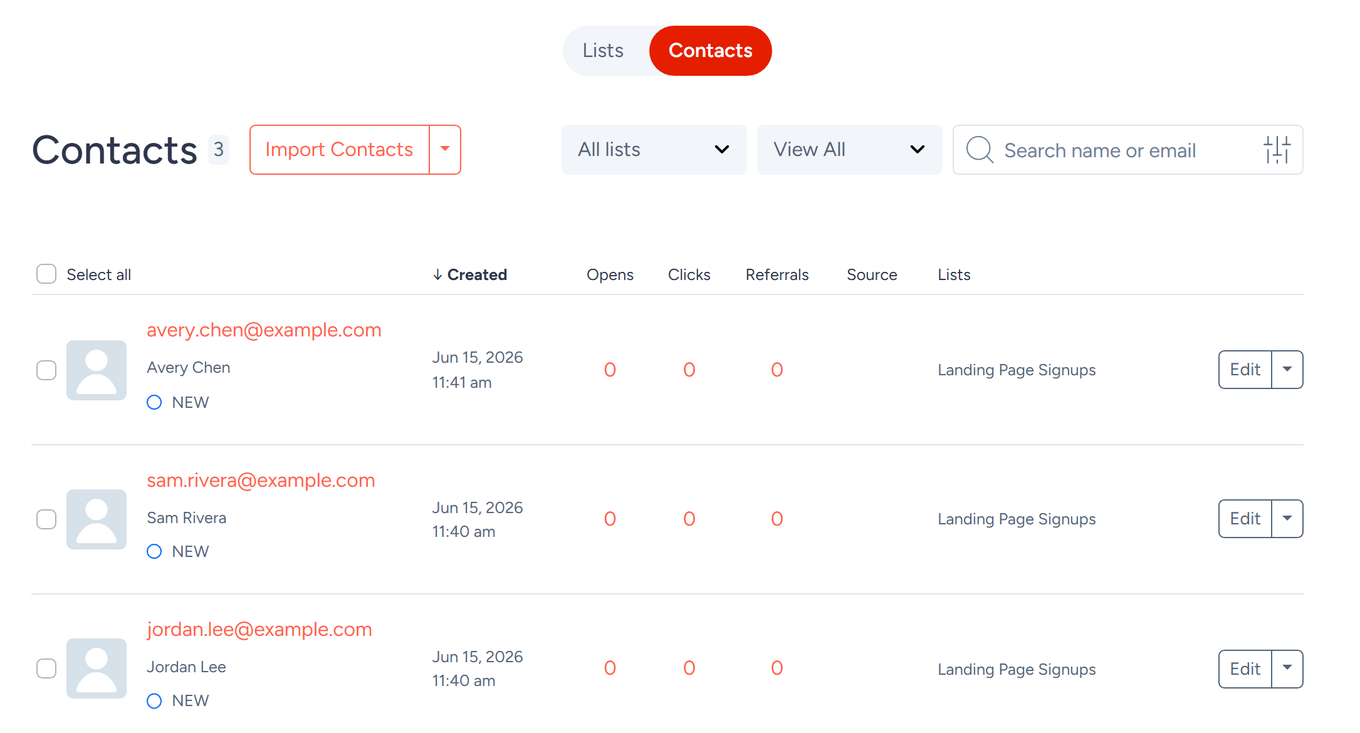Click the Referrals column header

click(x=777, y=275)
